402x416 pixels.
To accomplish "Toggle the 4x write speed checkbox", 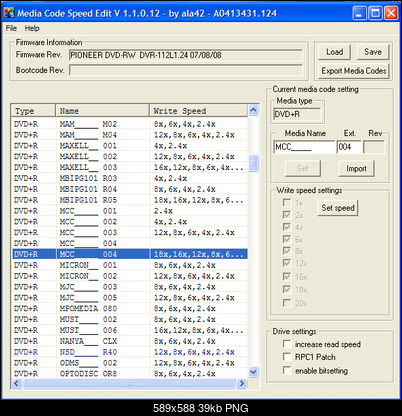I will tap(286, 227).
